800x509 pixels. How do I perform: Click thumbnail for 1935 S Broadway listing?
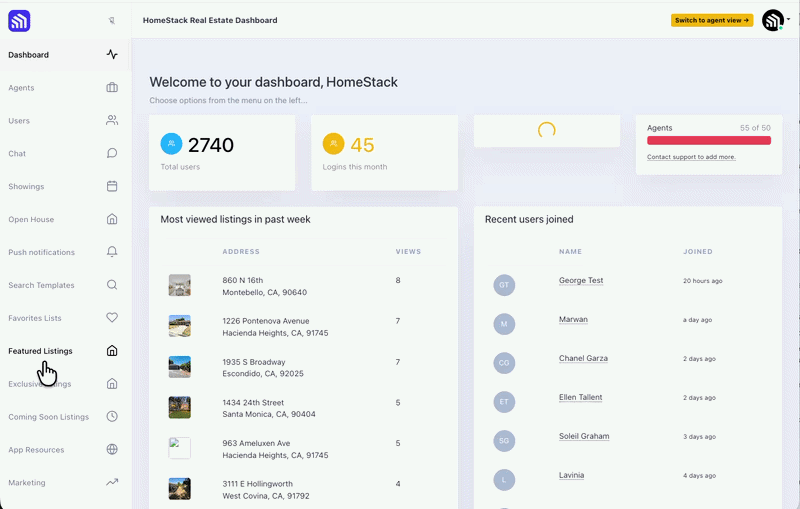180,367
